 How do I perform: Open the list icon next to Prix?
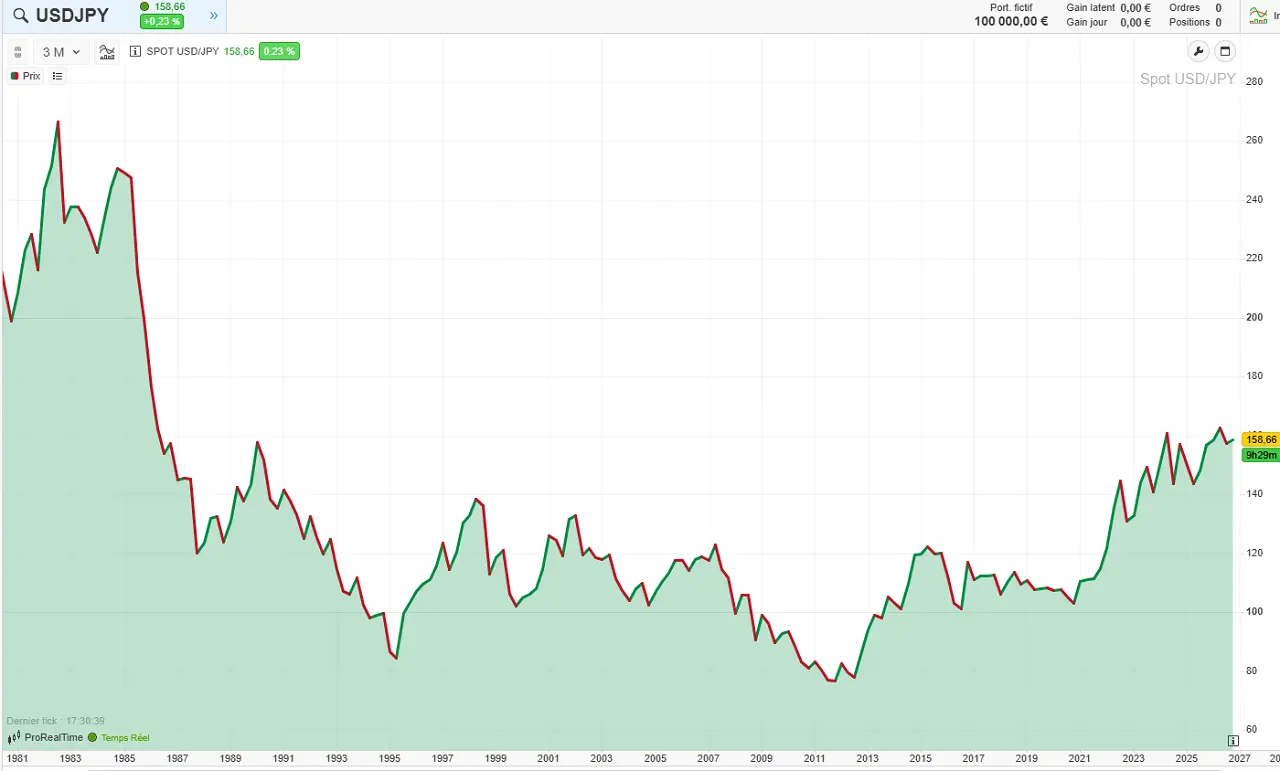[x=57, y=76]
